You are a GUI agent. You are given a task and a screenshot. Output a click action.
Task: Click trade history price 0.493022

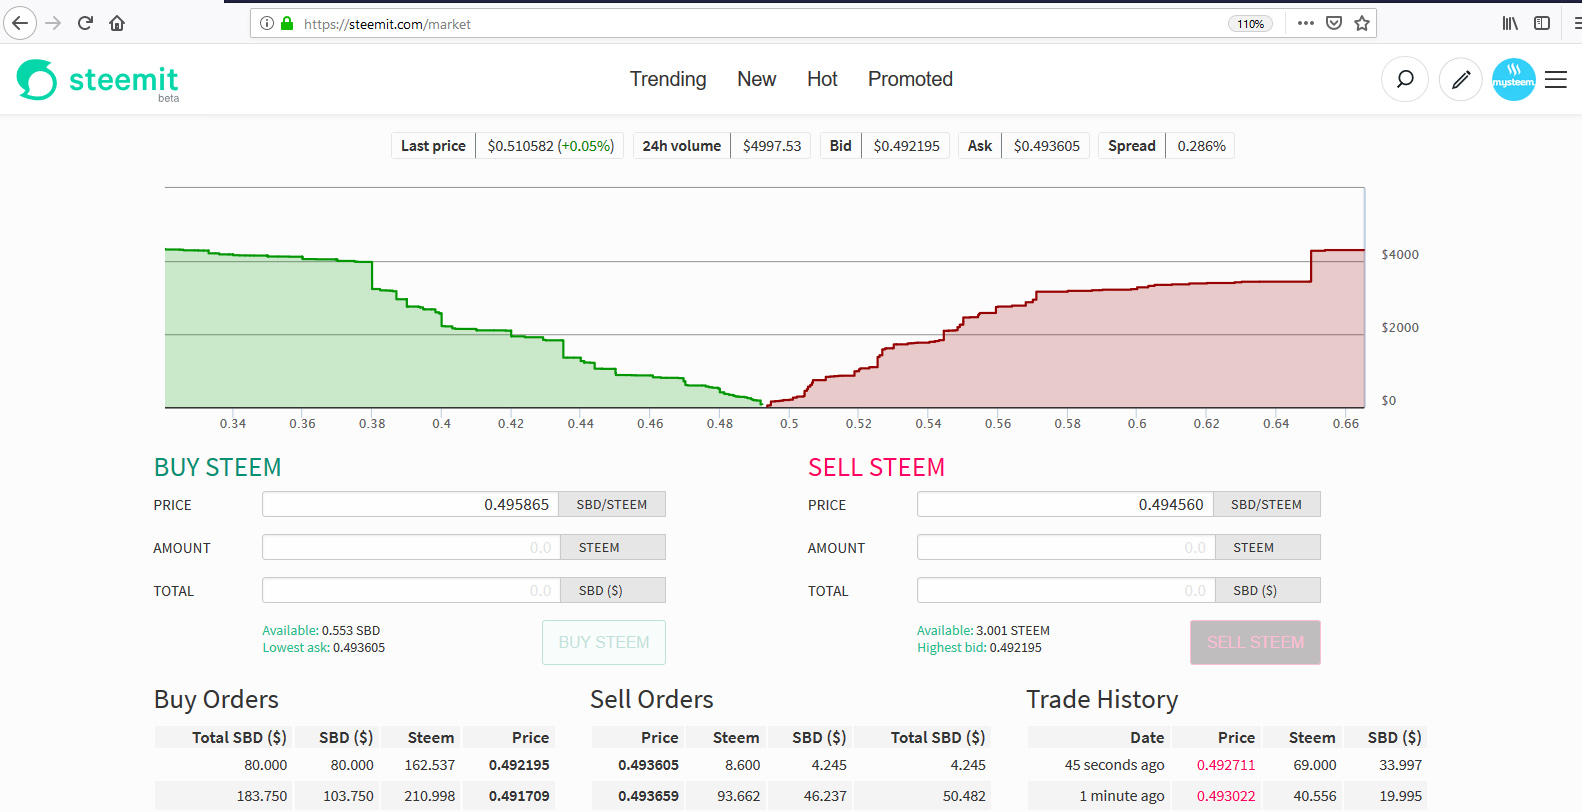[x=1226, y=796]
